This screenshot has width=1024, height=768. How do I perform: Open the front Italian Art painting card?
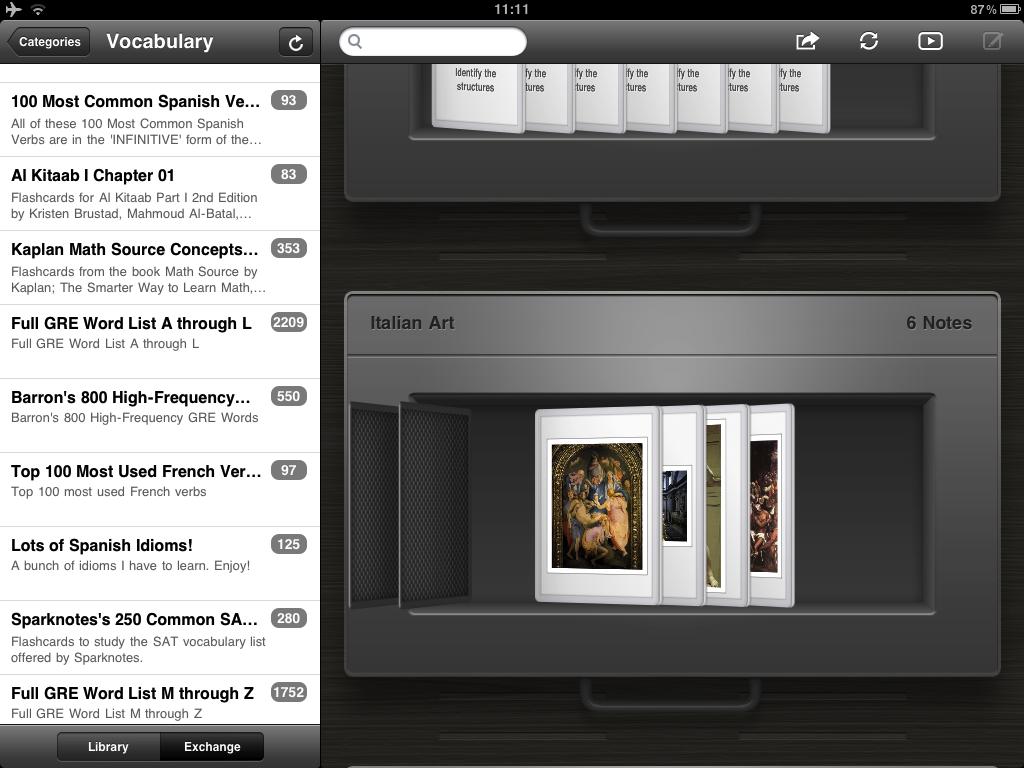(x=597, y=505)
